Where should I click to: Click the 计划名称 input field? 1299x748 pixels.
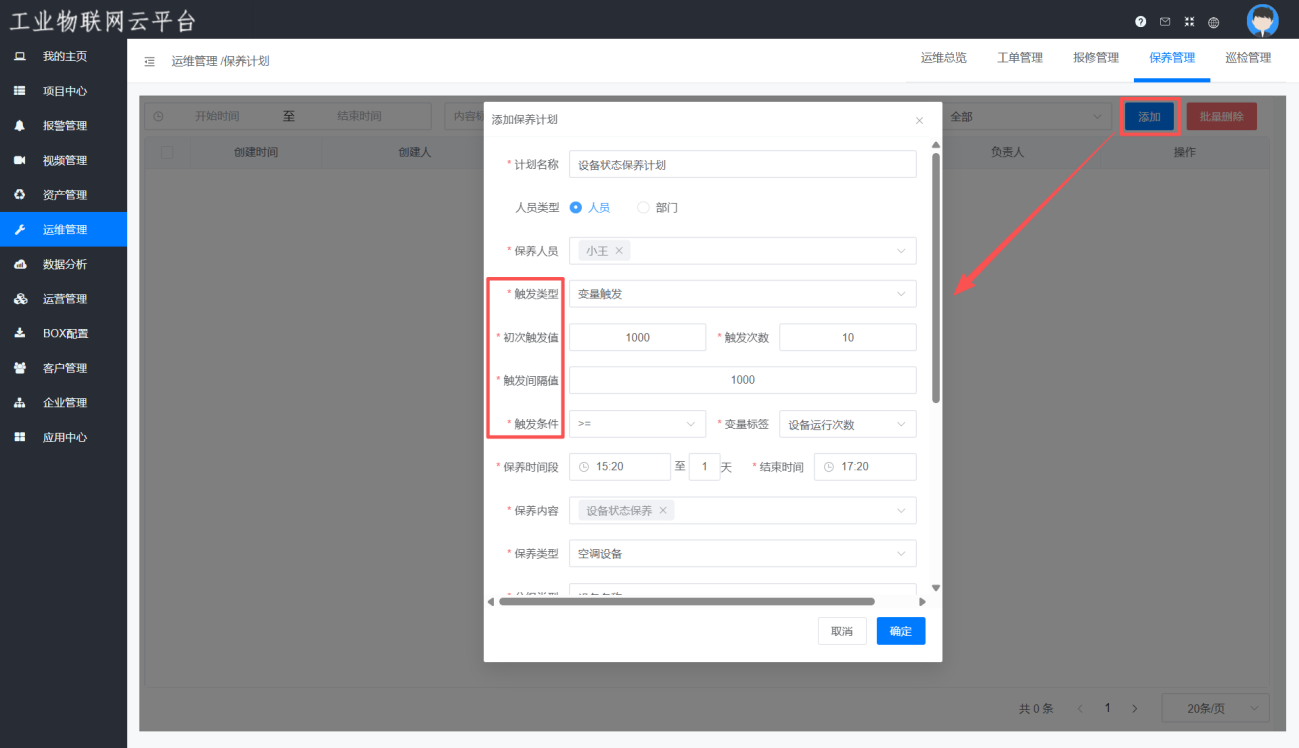pos(742,165)
